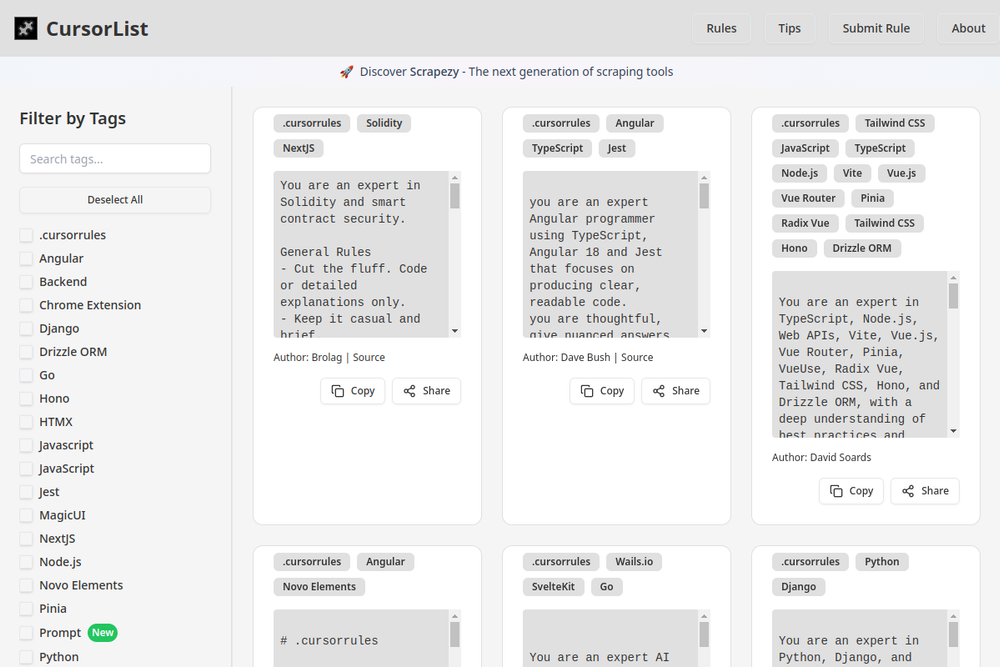Image resolution: width=1000 pixels, height=667 pixels.
Task: Click the share icon in Brolag's card
Action: [409, 391]
